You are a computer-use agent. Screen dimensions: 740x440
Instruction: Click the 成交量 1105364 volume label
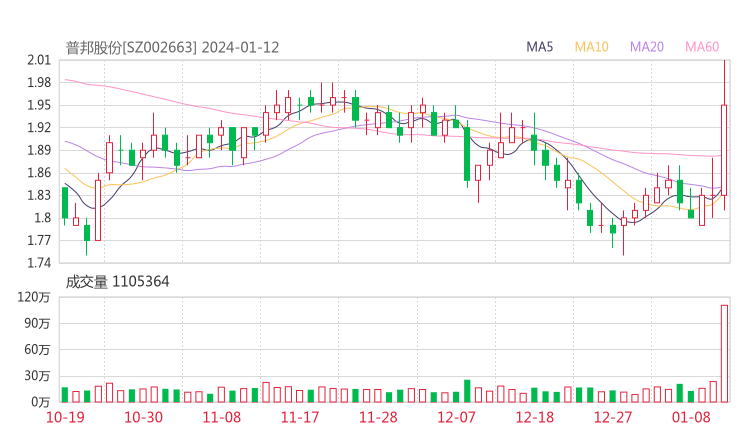tap(117, 282)
